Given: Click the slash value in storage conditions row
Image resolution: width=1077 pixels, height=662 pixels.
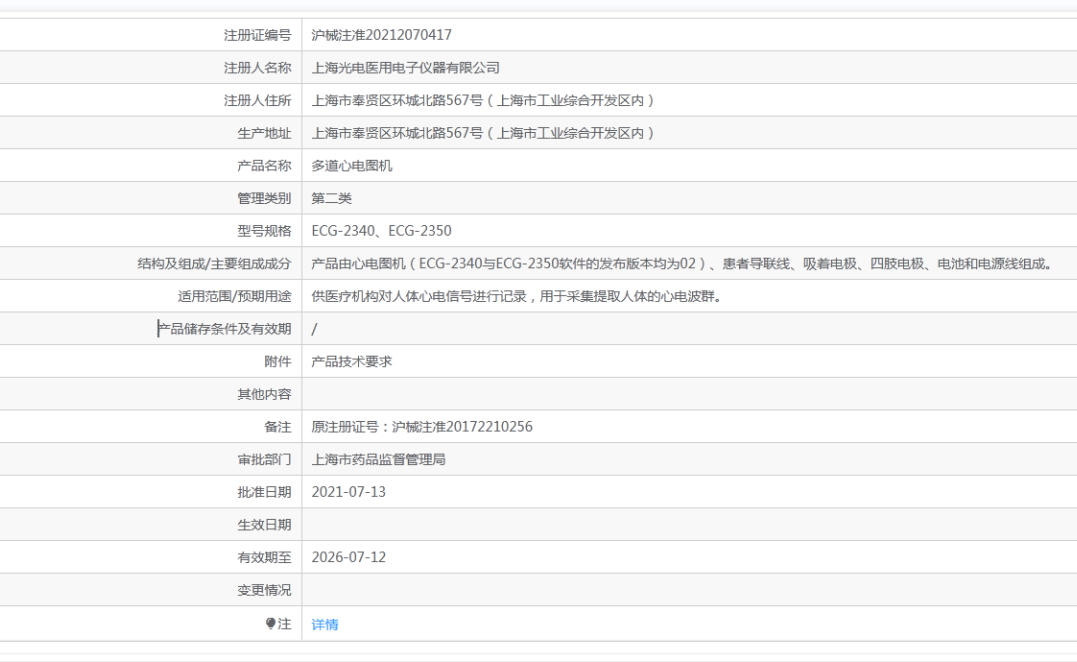Looking at the screenshot, I should 314,329.
